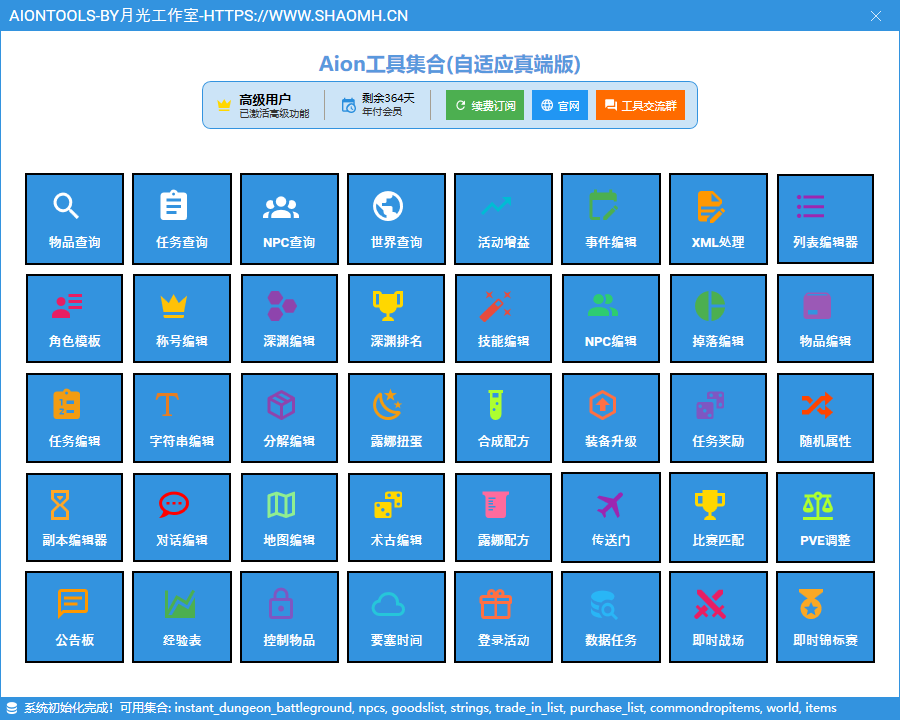Open the 要塞时间 cloud tile
The image size is (900, 720).
(x=397, y=617)
